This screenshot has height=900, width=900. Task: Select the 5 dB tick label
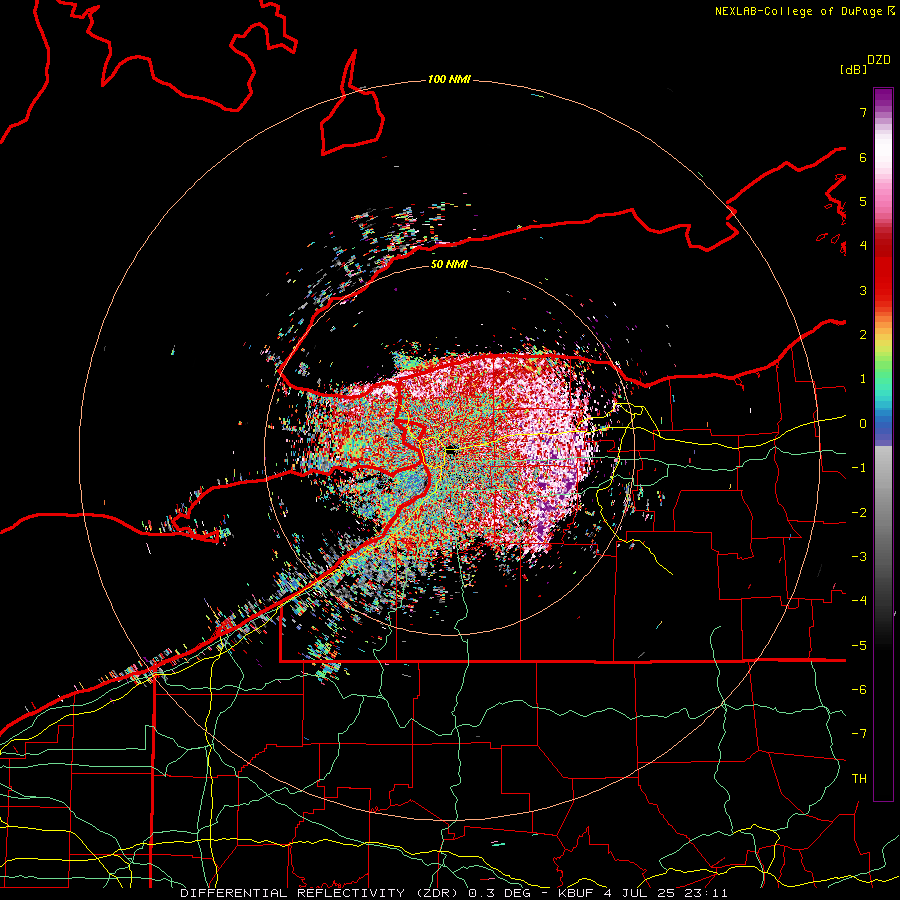tap(863, 201)
